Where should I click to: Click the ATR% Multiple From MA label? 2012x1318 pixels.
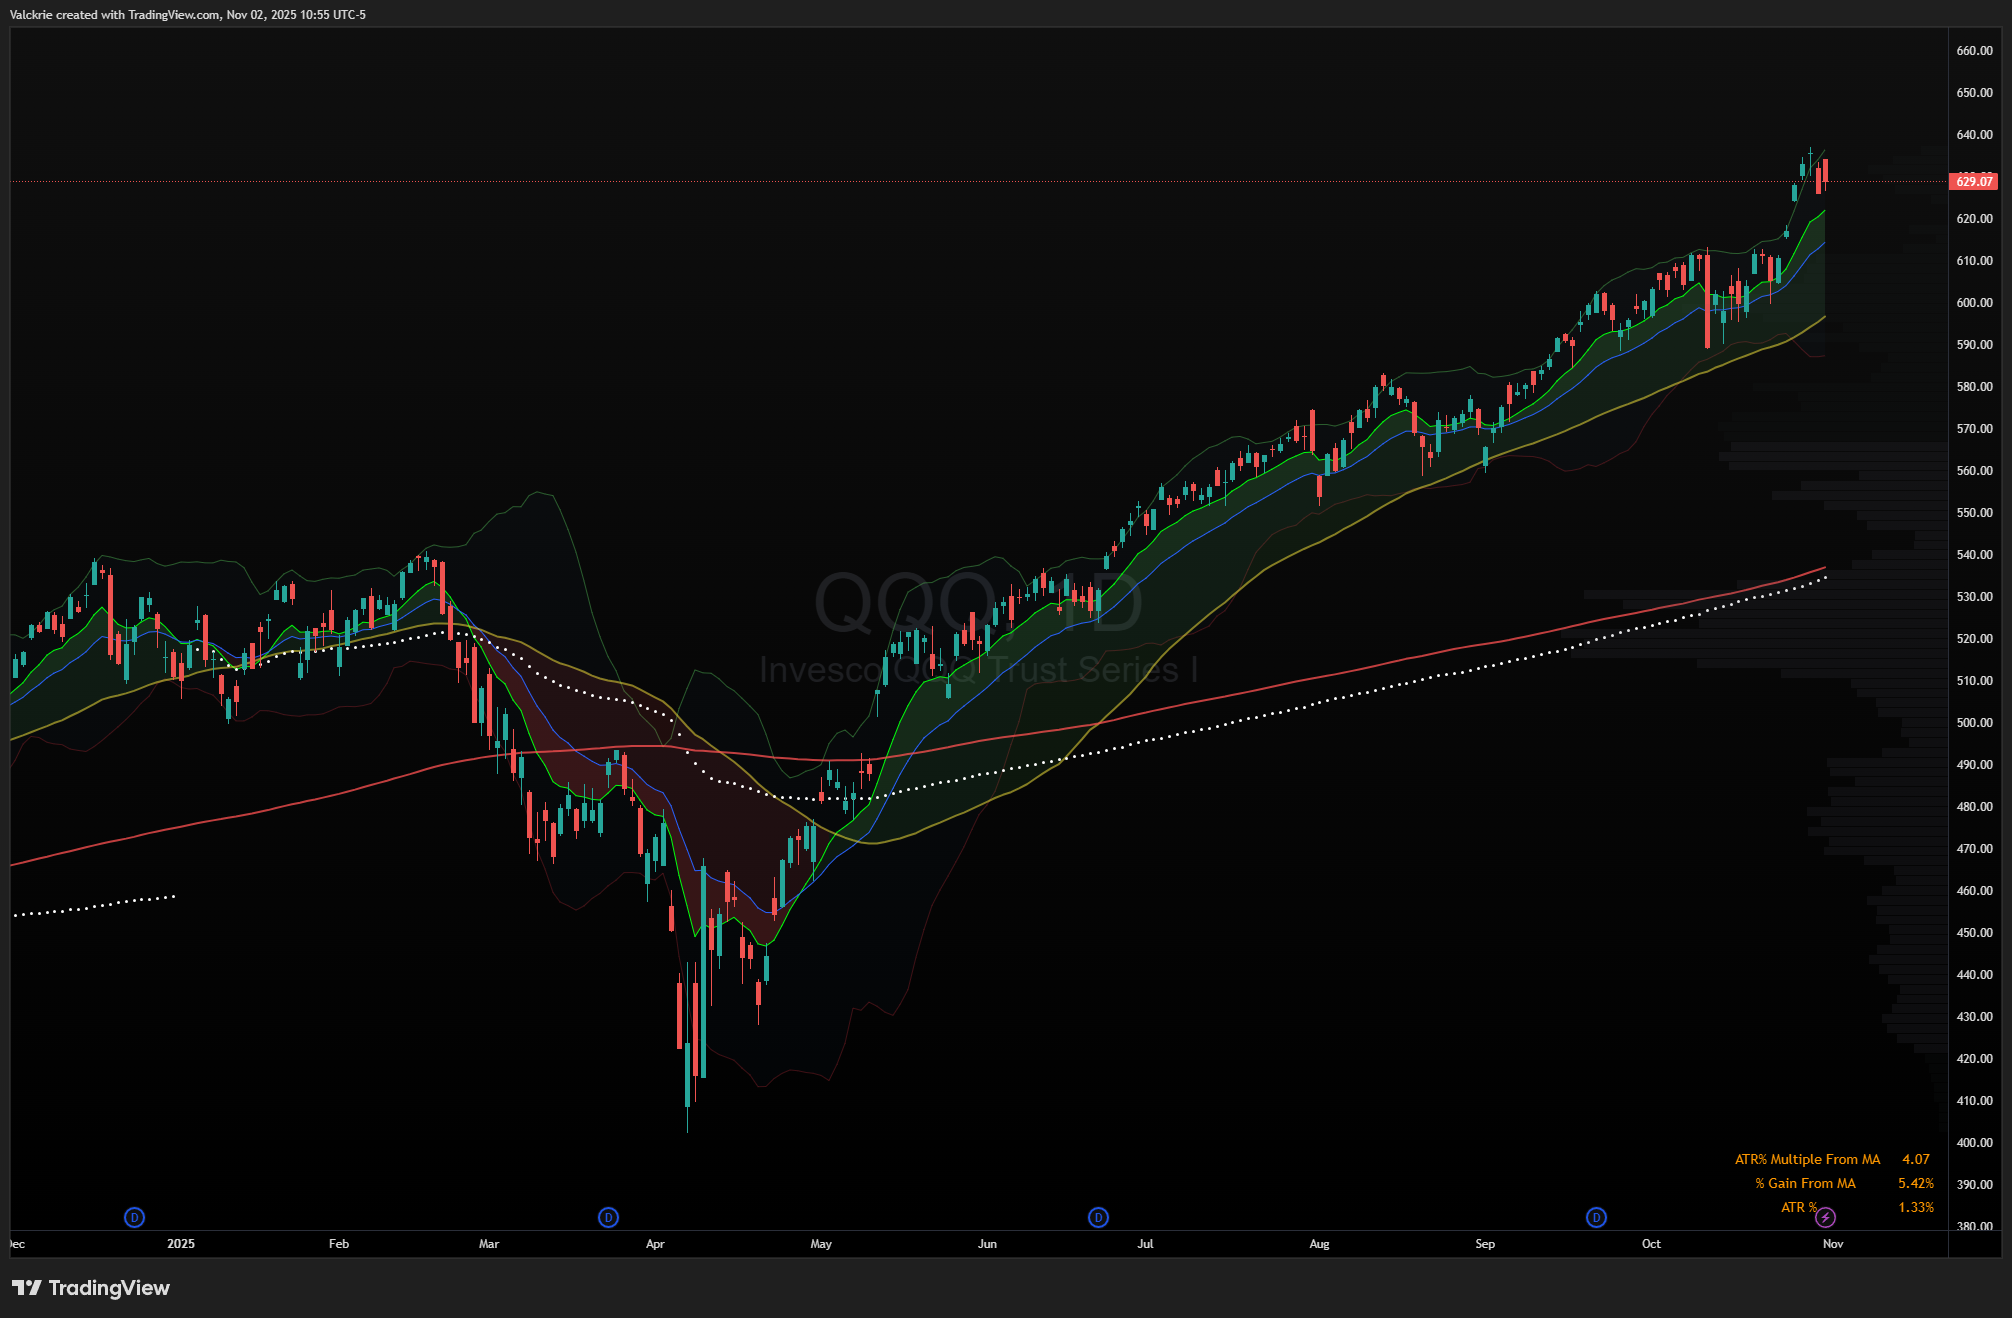(1806, 1159)
